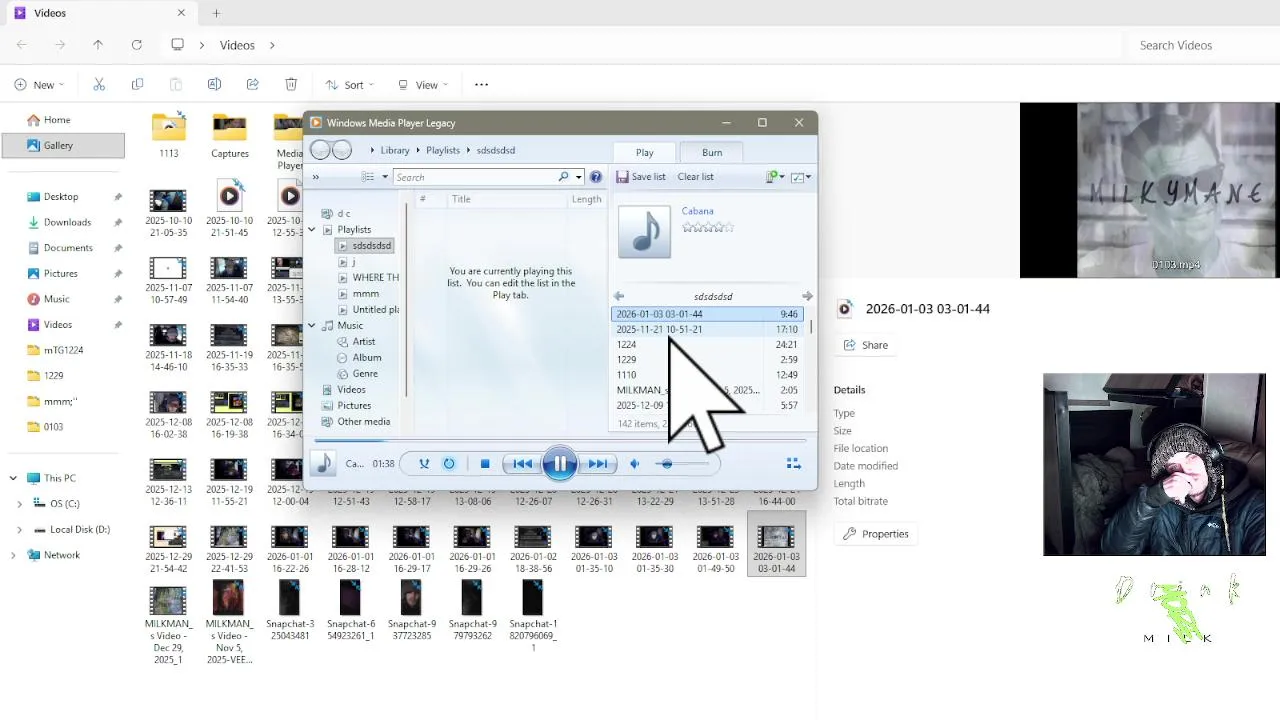Image resolution: width=1280 pixels, height=720 pixels.
Task: Click the Delete icon in Explorer toolbar
Action: [x=291, y=85]
